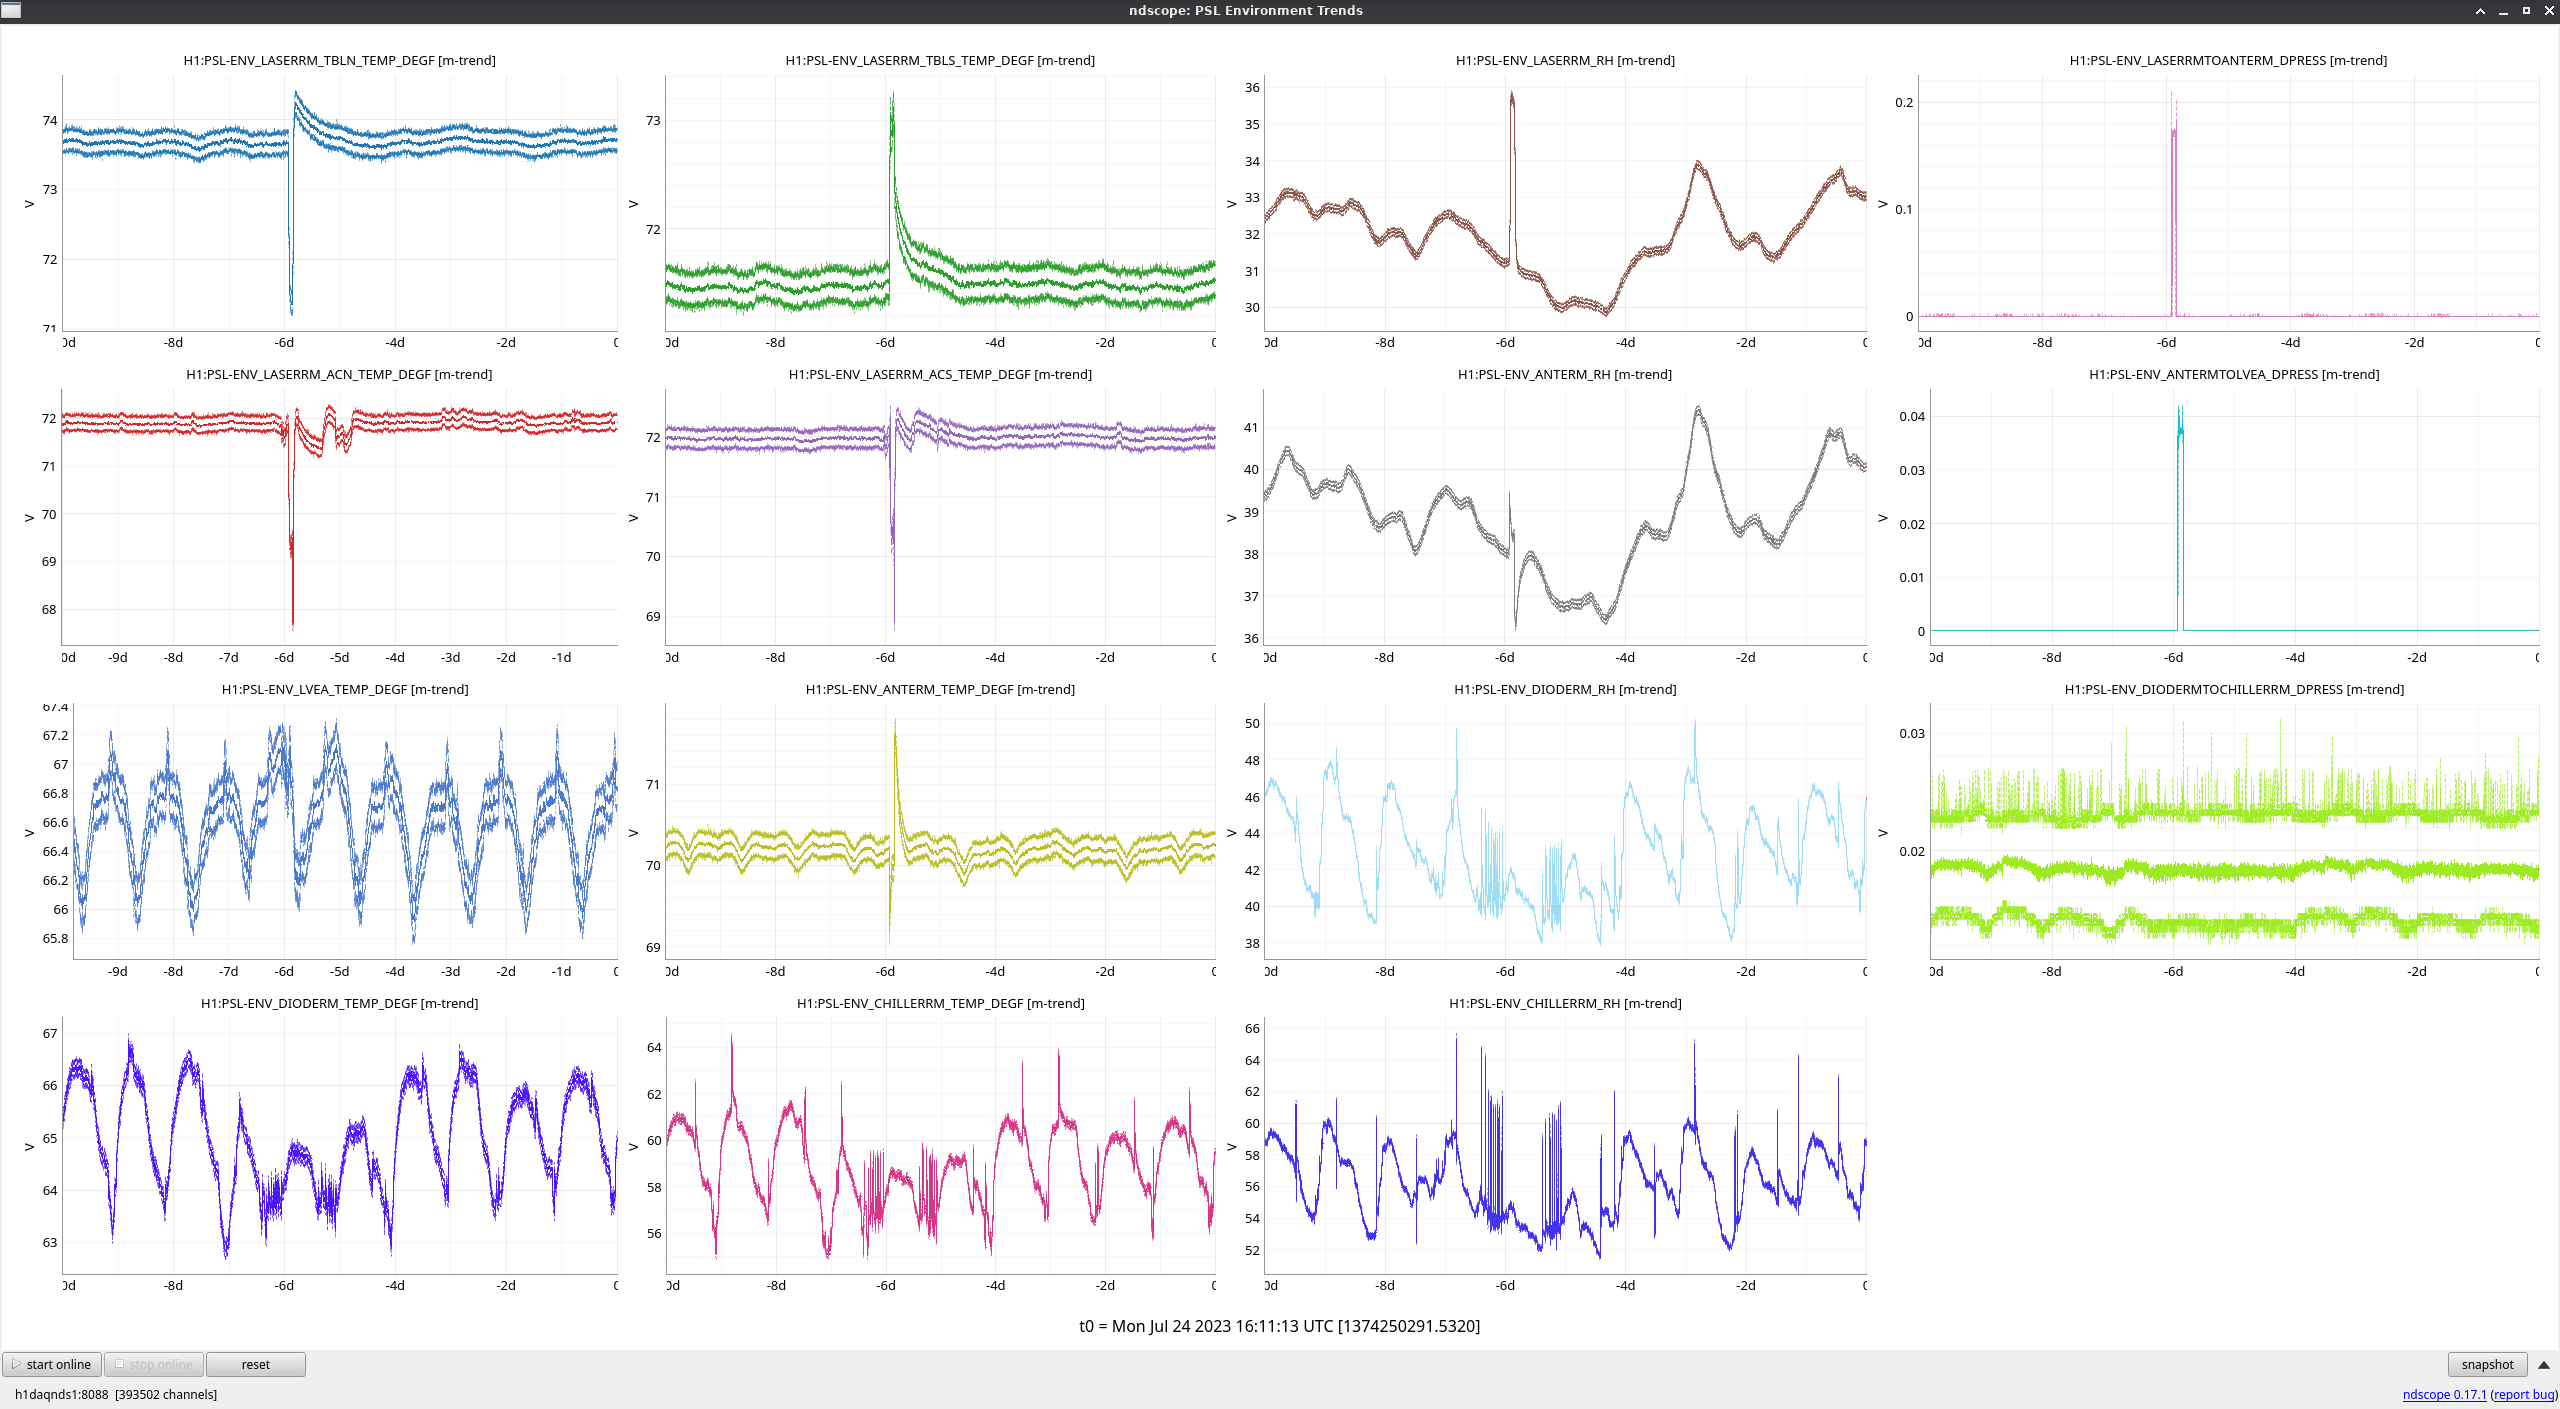Click the start online play button
2560x1409 pixels.
click(52, 1364)
